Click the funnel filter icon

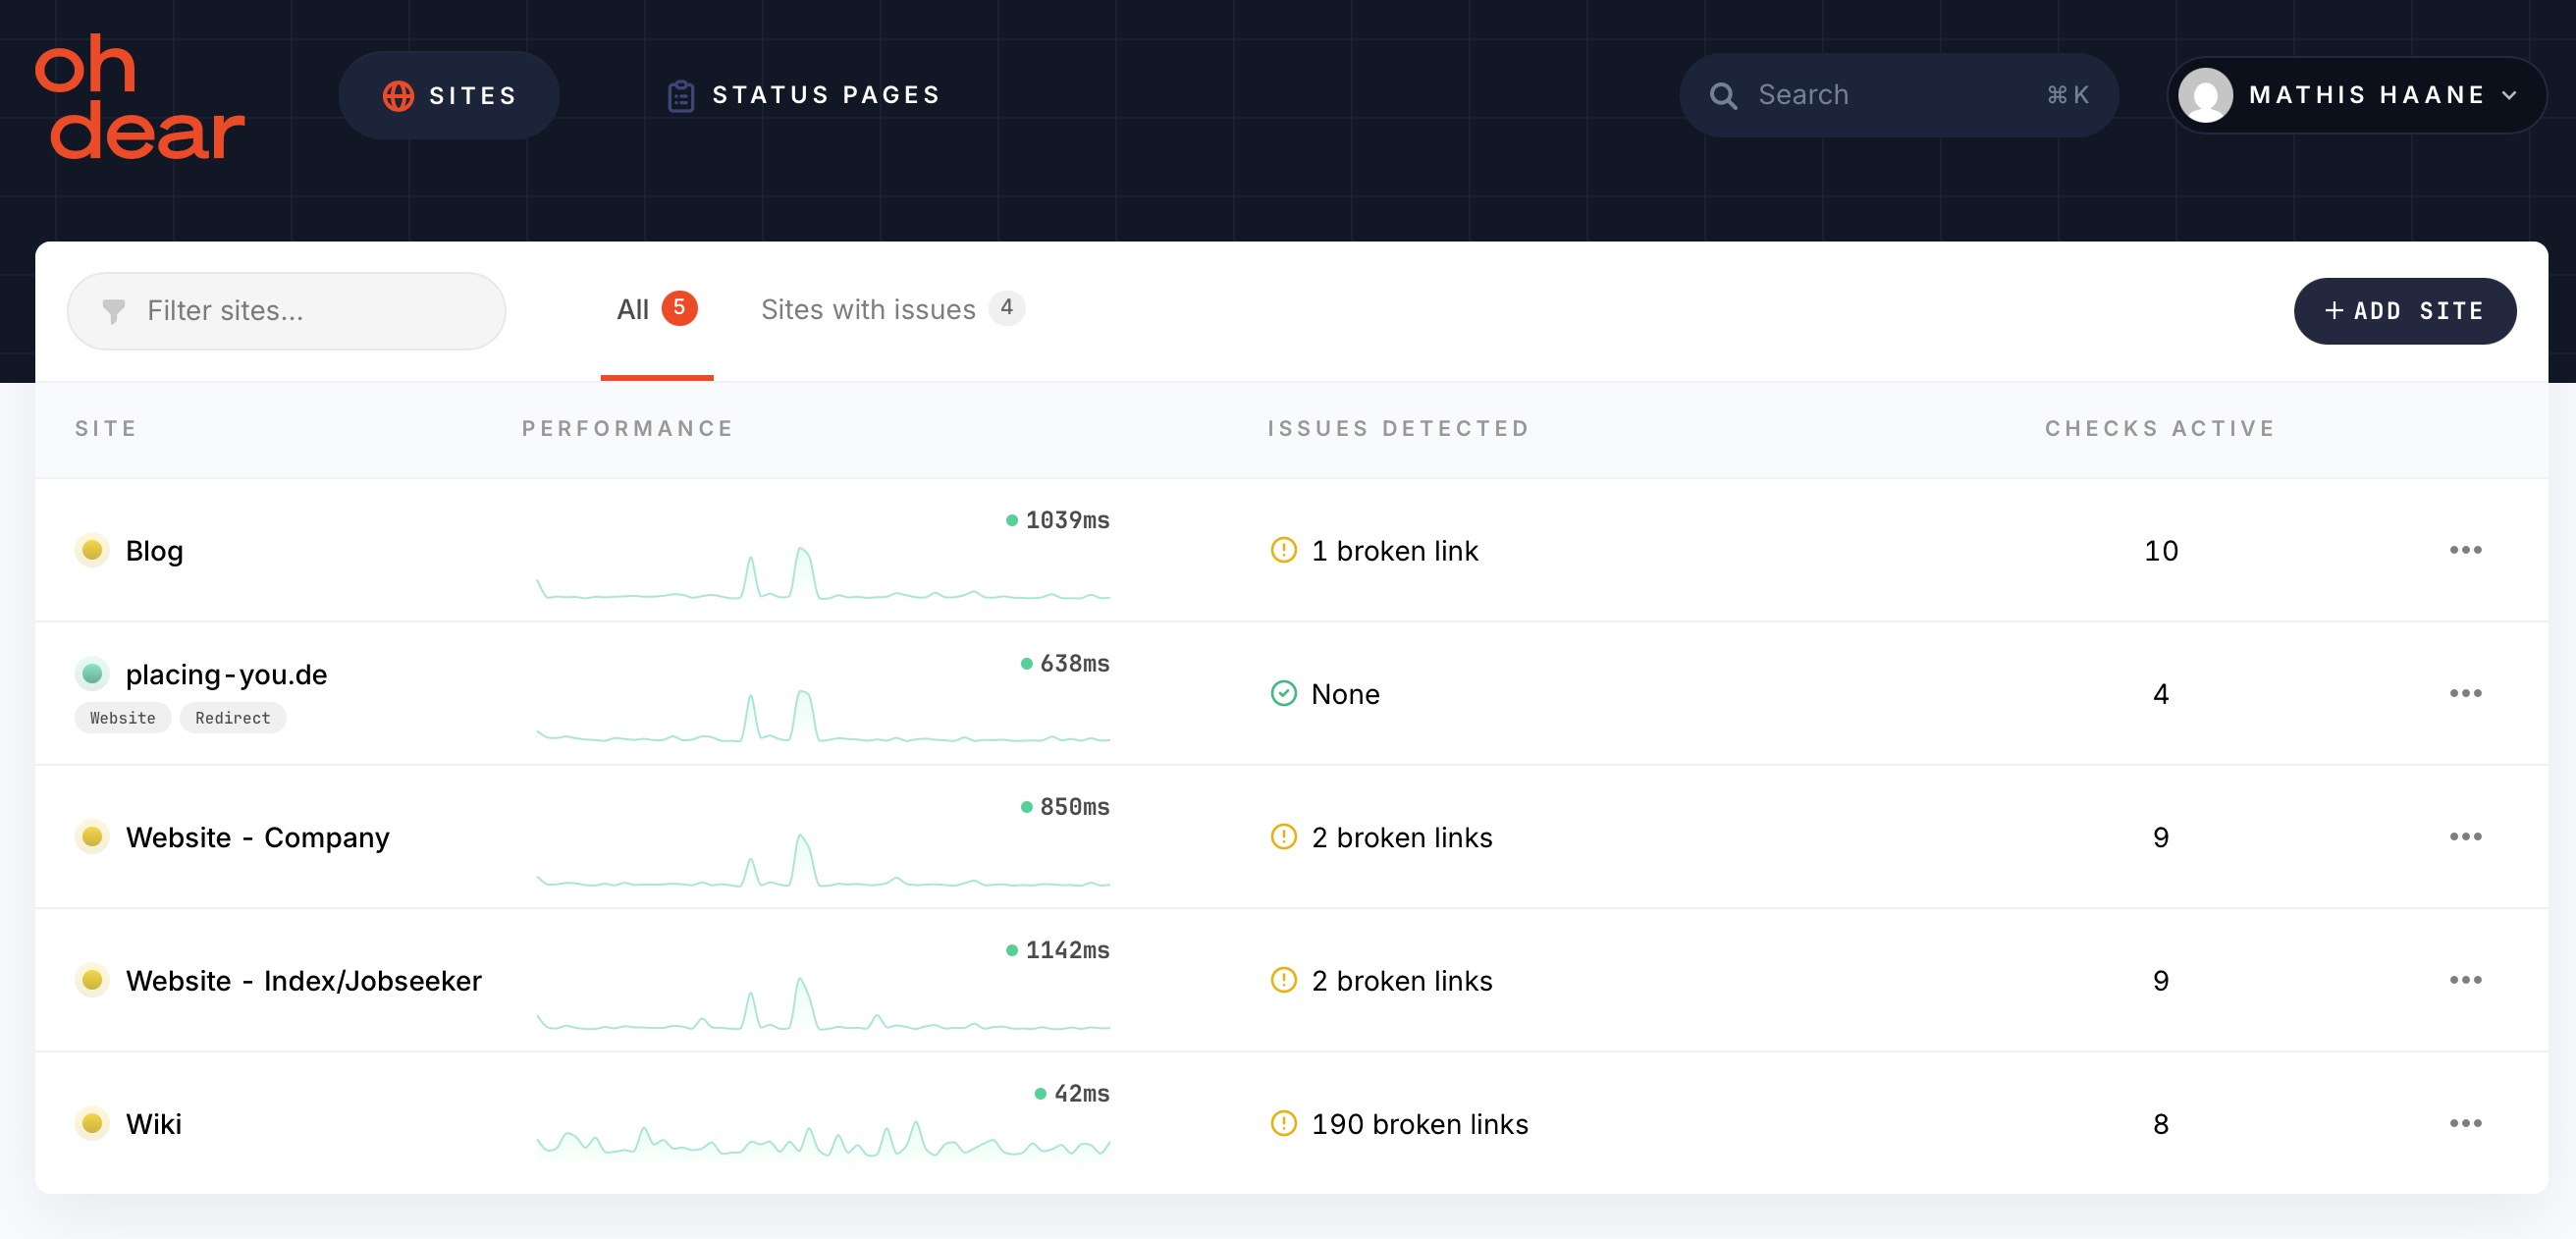114,311
